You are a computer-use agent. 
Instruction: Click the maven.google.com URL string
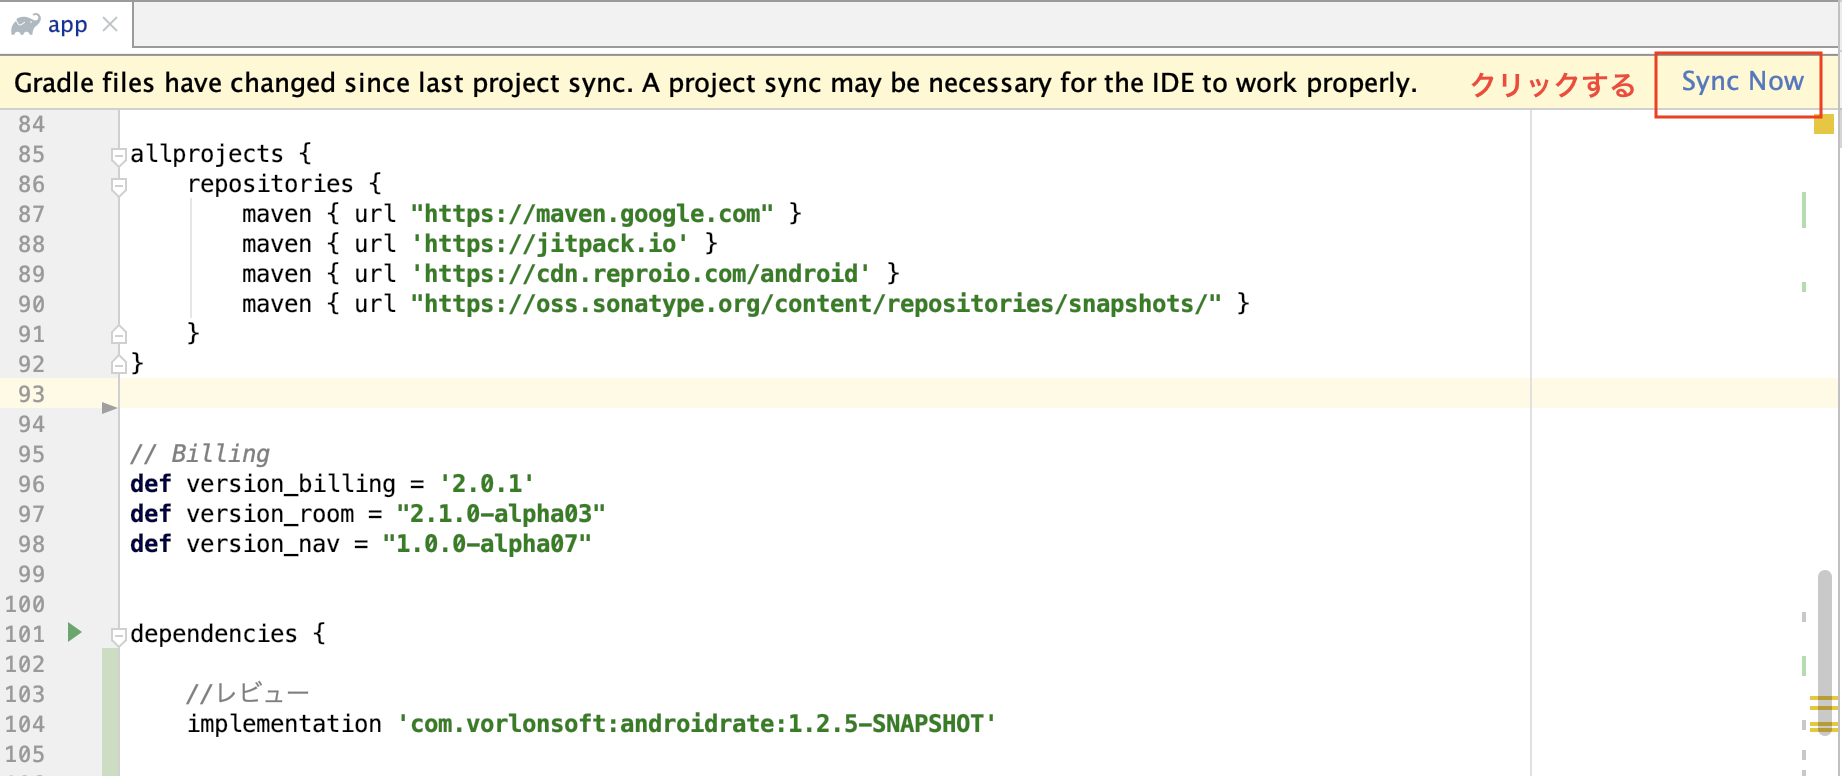click(592, 214)
